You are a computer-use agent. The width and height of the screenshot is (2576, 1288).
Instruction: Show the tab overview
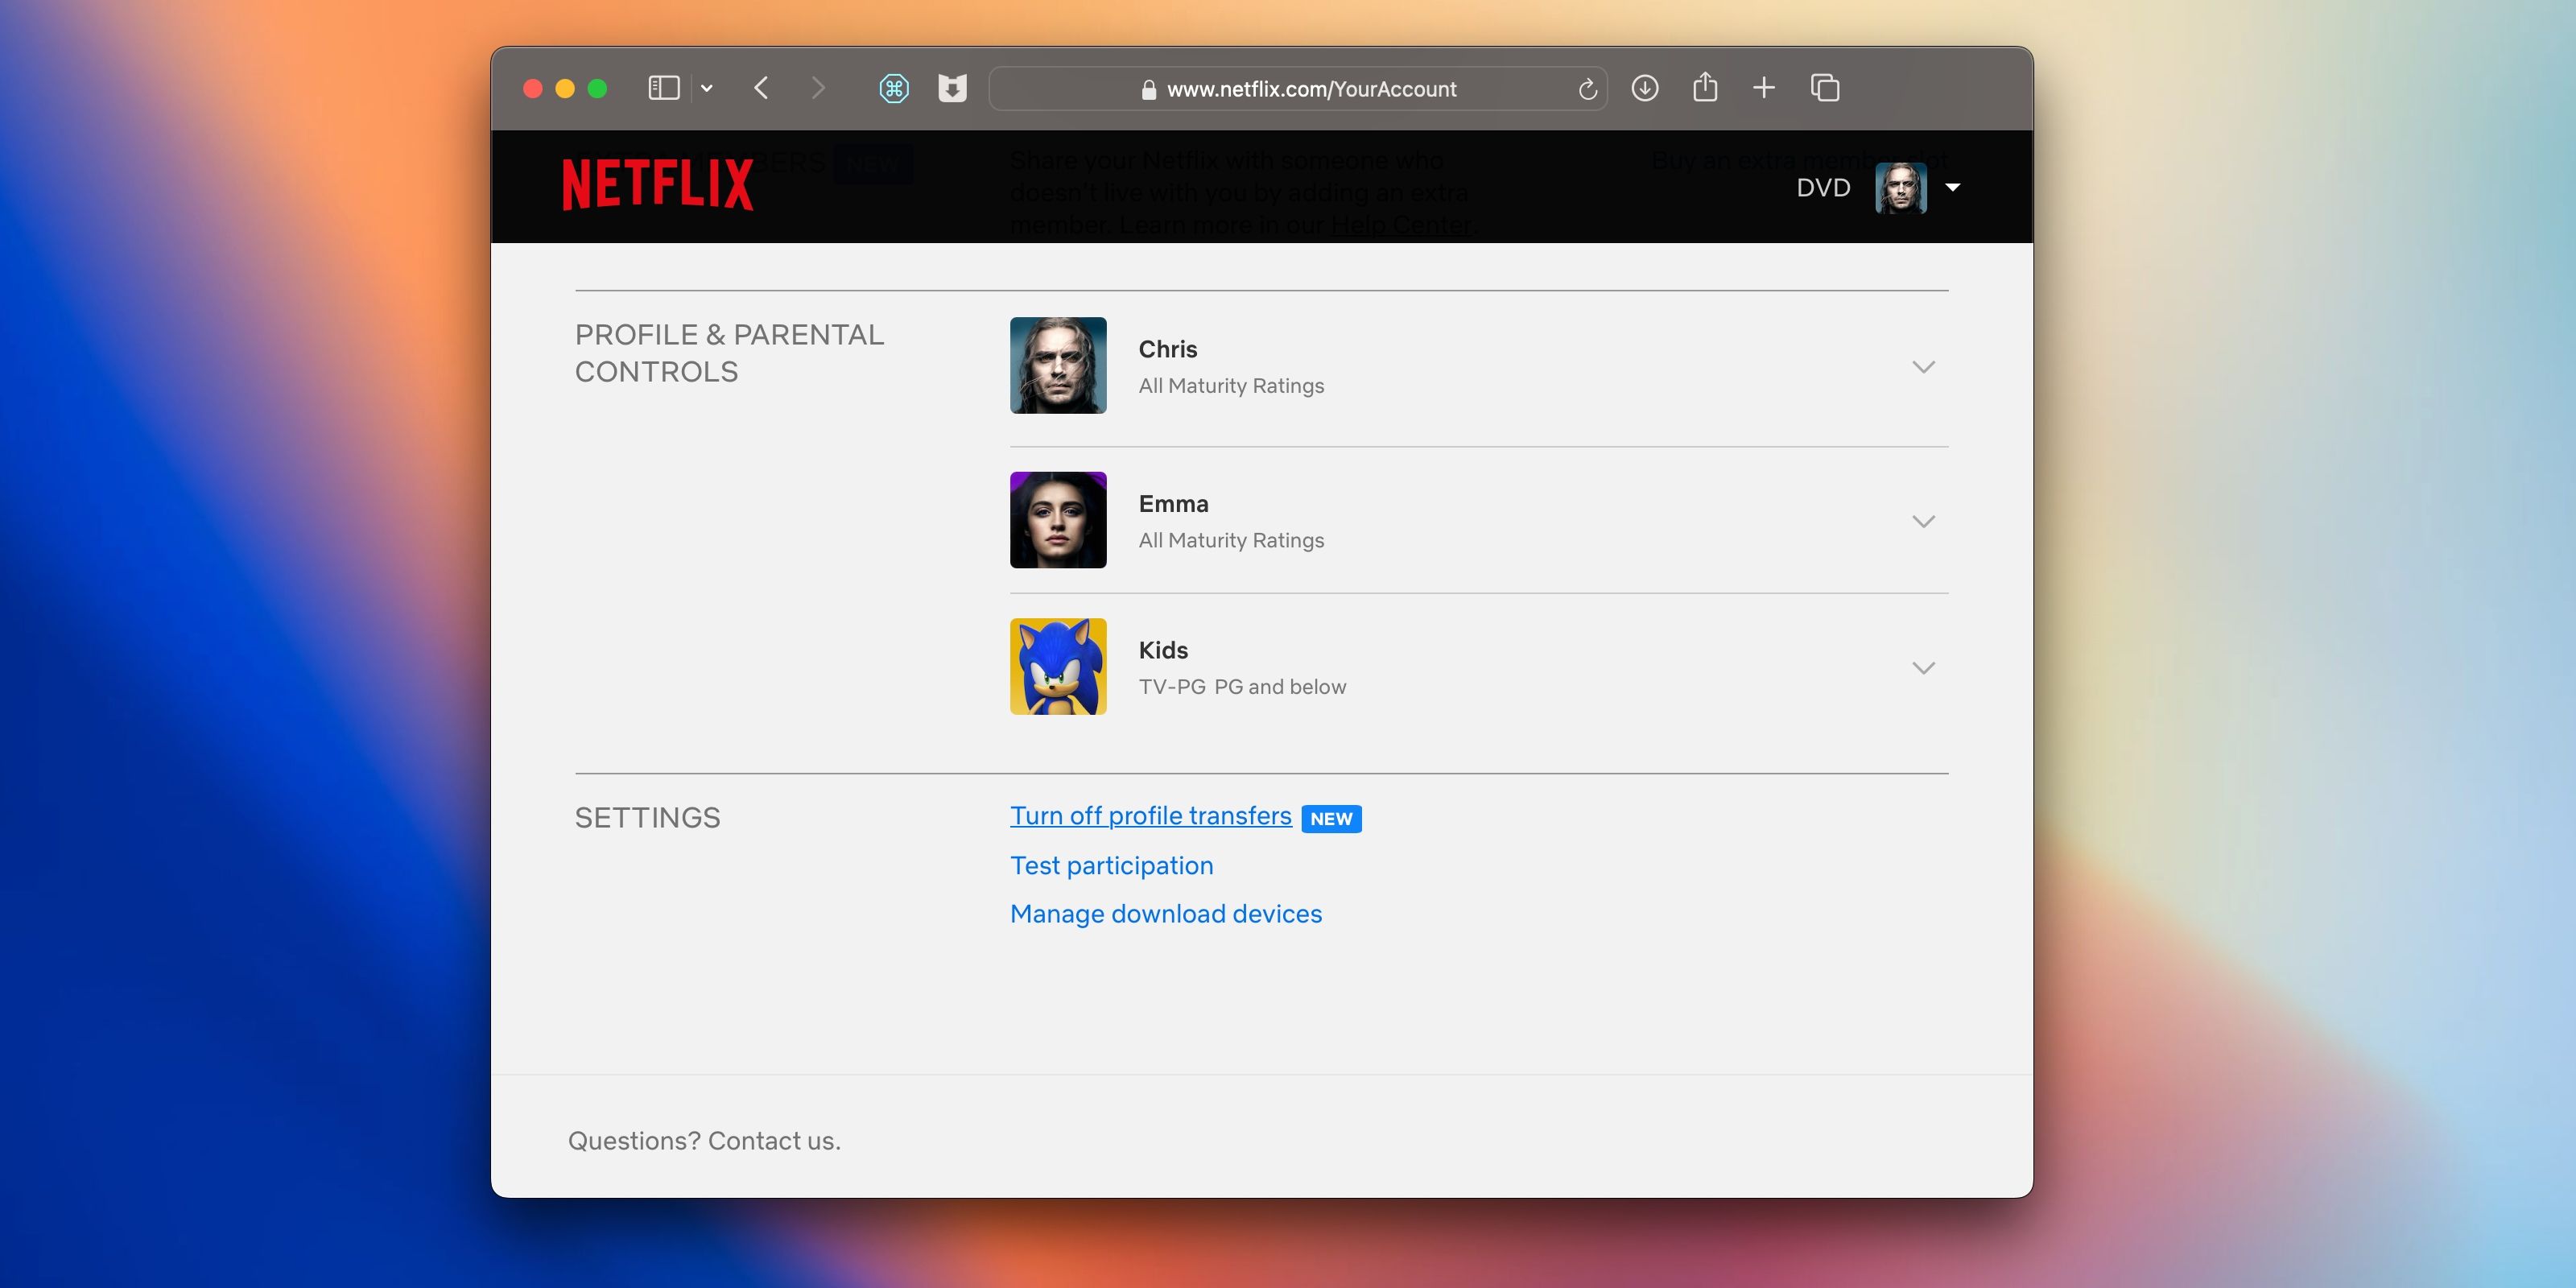click(x=1824, y=88)
